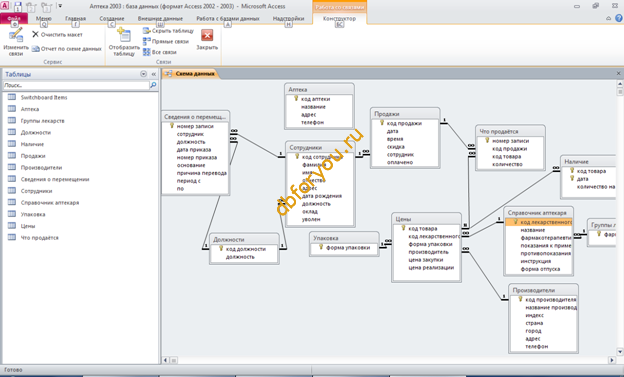Click Скрыть таблицу in ribbon
The image size is (624, 377).
click(168, 31)
